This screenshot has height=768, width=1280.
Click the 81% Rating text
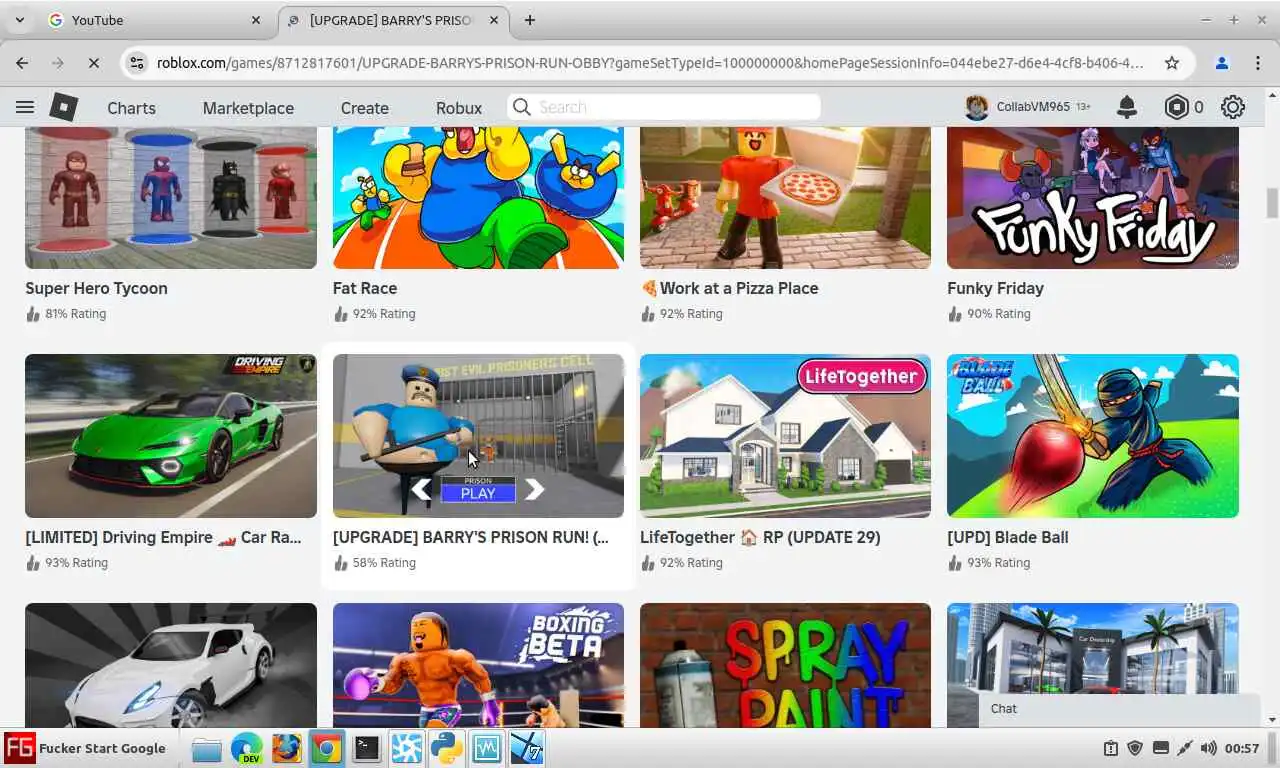click(x=75, y=314)
